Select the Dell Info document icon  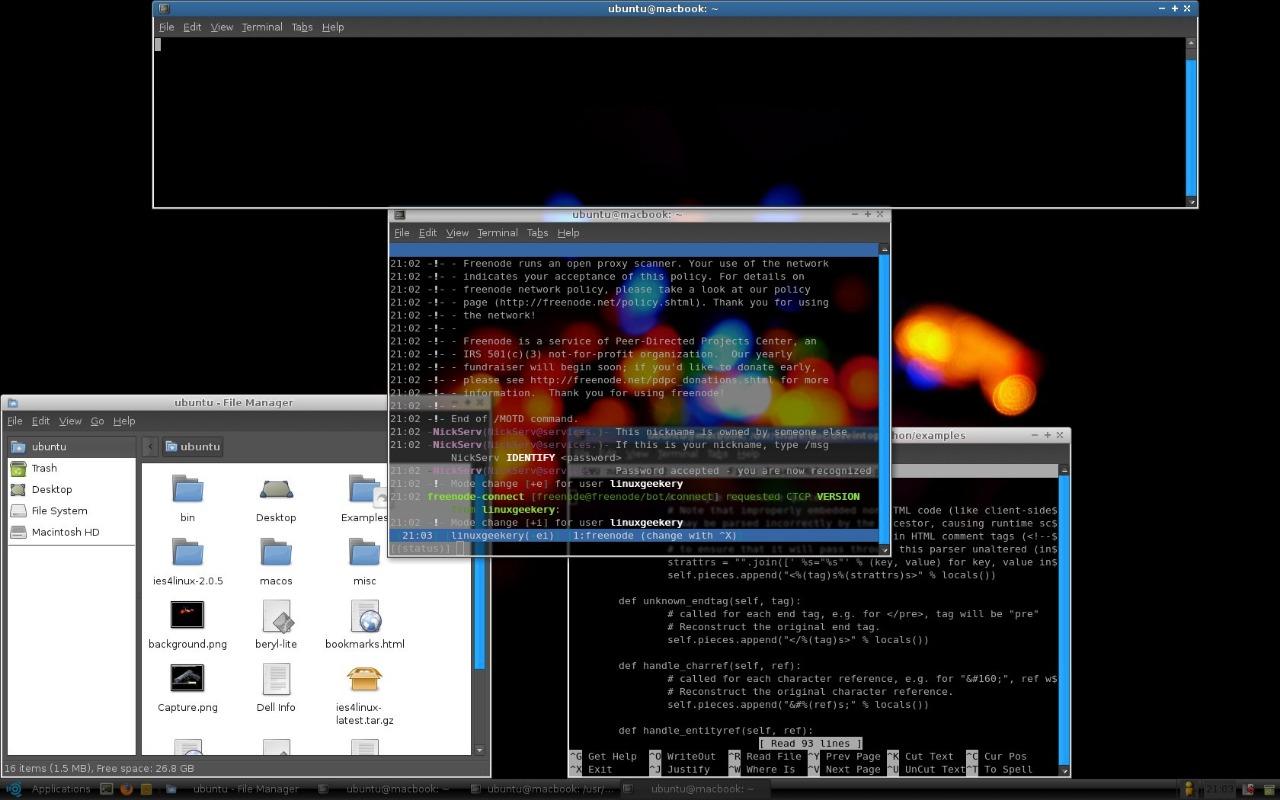(x=276, y=679)
